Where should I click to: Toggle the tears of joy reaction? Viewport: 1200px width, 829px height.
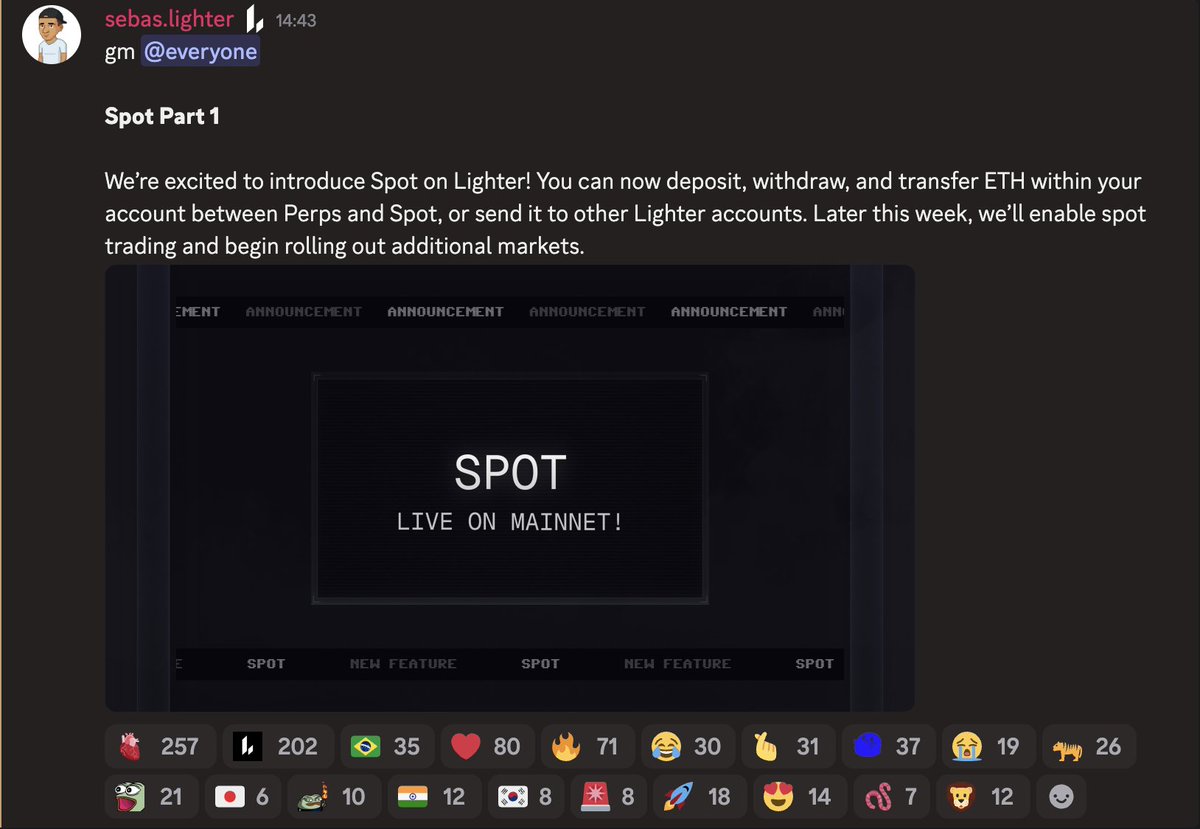tap(687, 746)
